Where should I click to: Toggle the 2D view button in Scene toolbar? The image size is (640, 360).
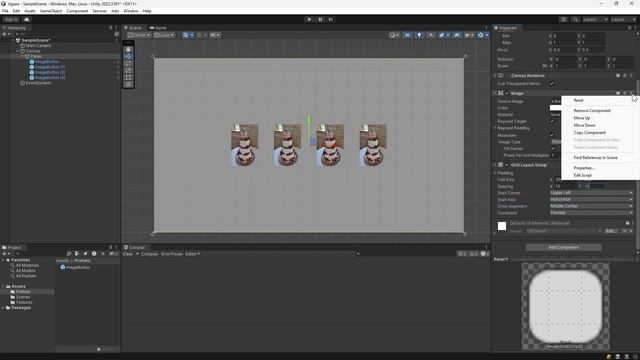tap(407, 35)
